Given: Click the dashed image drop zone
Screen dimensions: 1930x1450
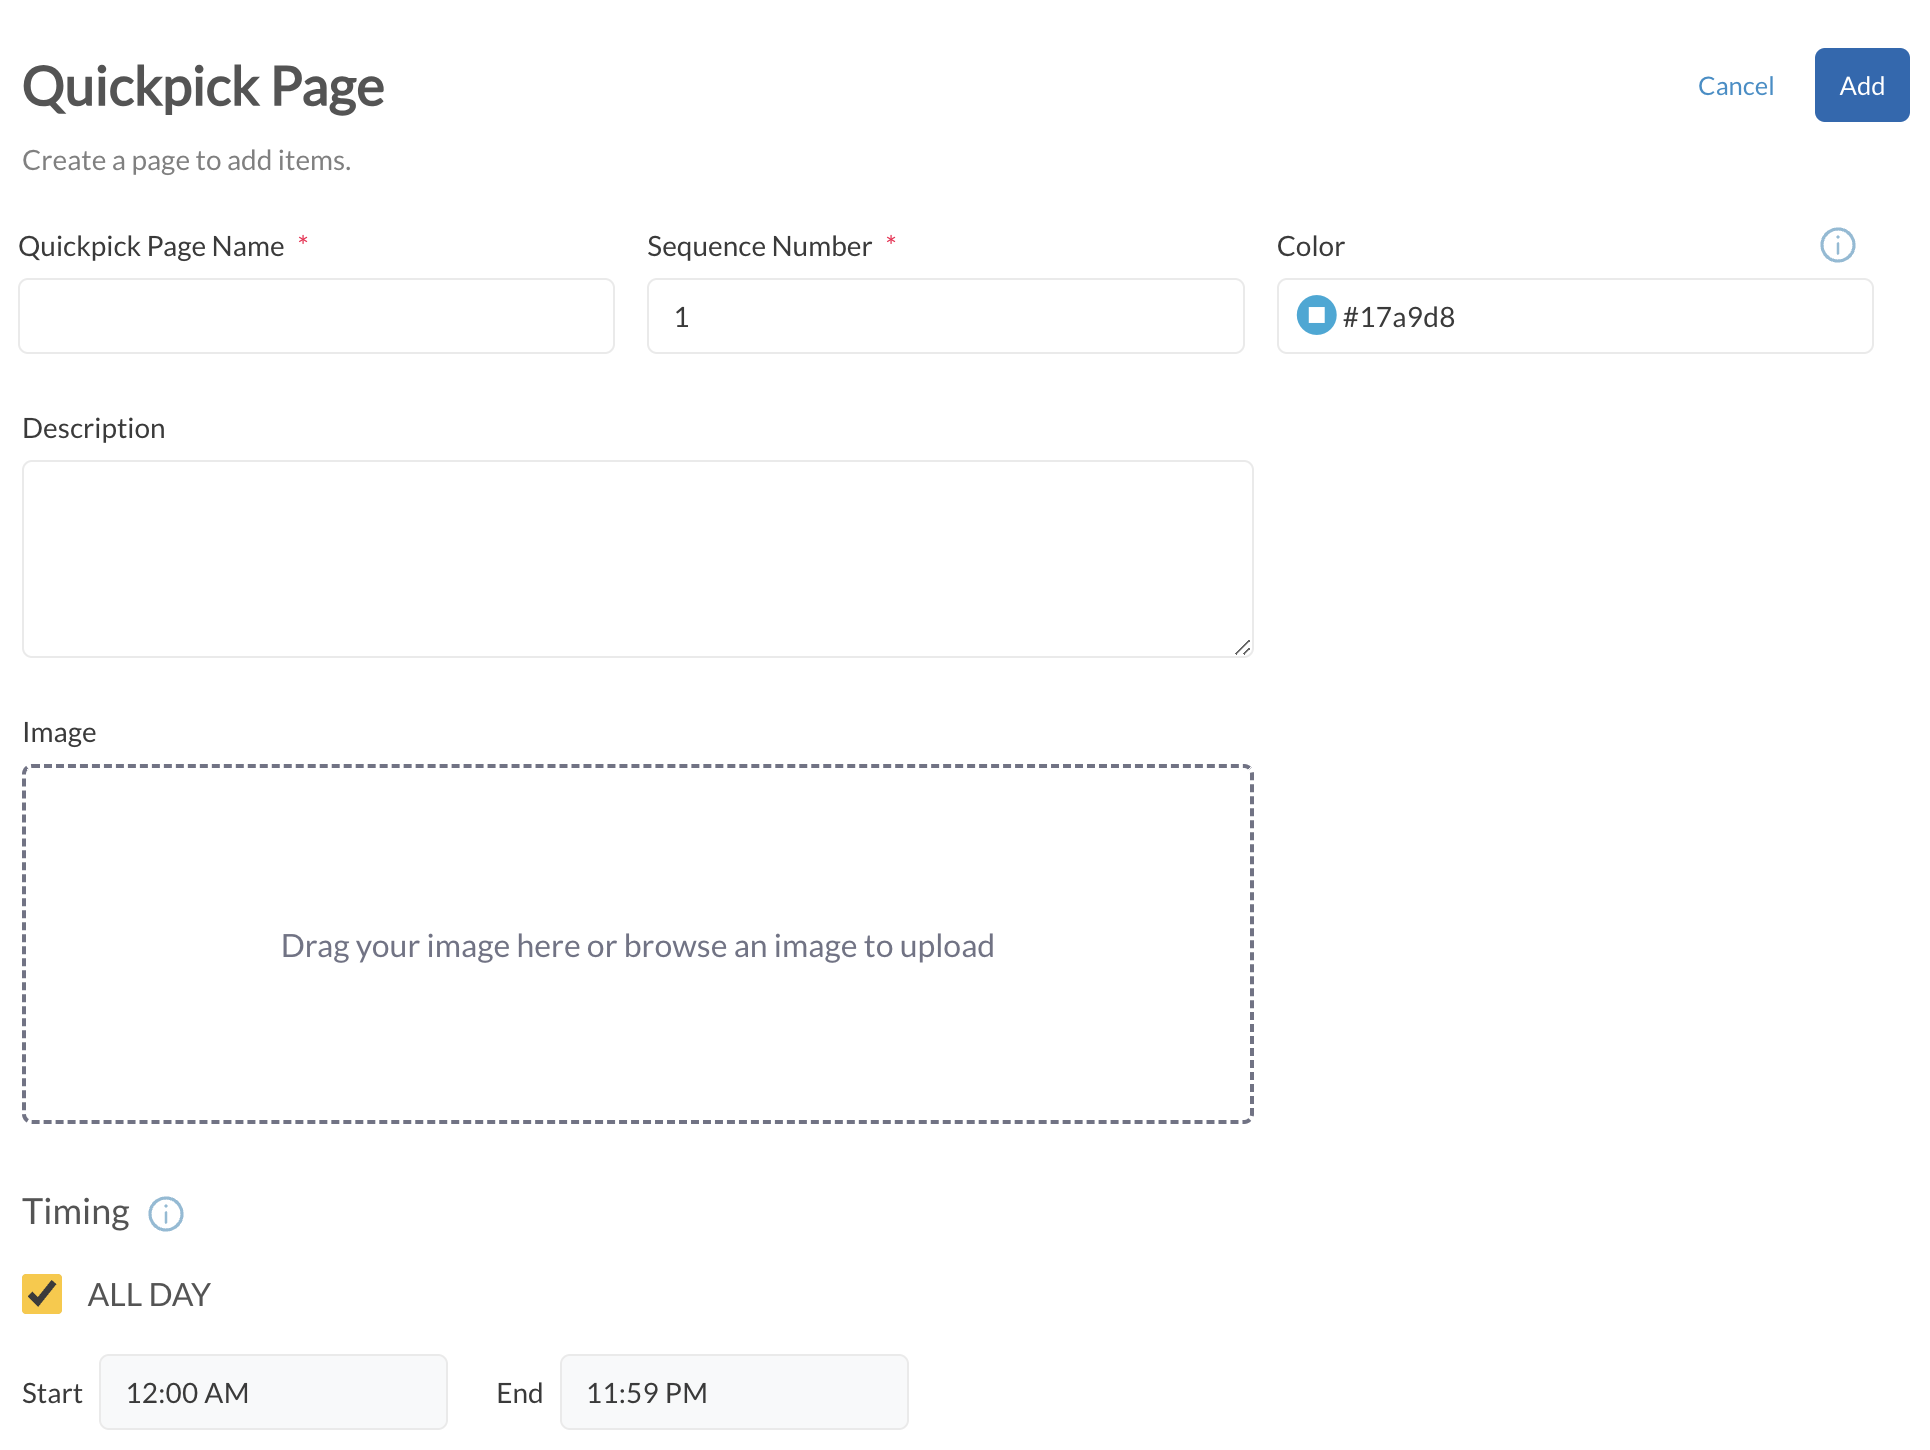Looking at the screenshot, I should point(638,945).
